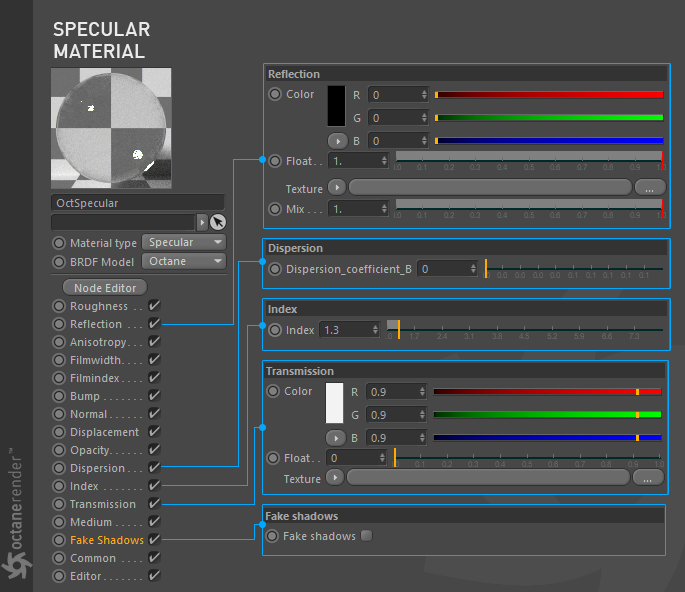Image resolution: width=685 pixels, height=592 pixels.
Task: Click the Fake shadows parameter animation dot
Action: pyautogui.click(x=272, y=536)
